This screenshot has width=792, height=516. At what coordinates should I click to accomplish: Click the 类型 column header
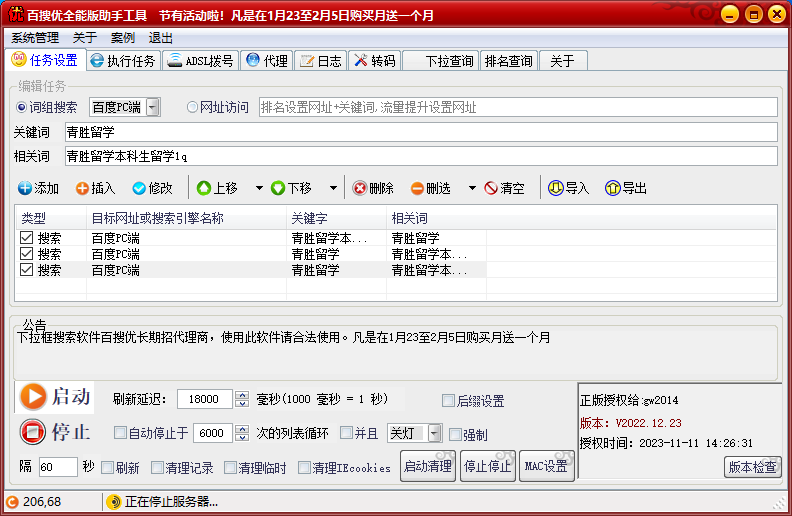point(51,218)
